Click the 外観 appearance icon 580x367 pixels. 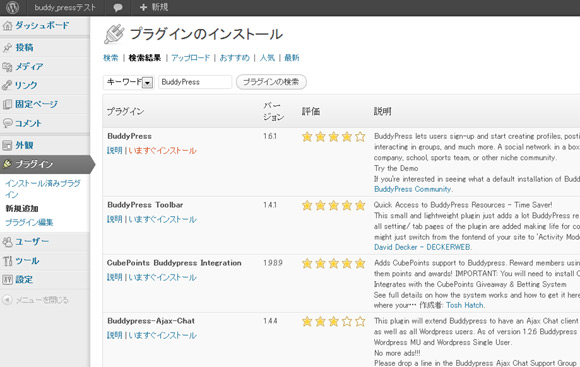click(x=7, y=145)
